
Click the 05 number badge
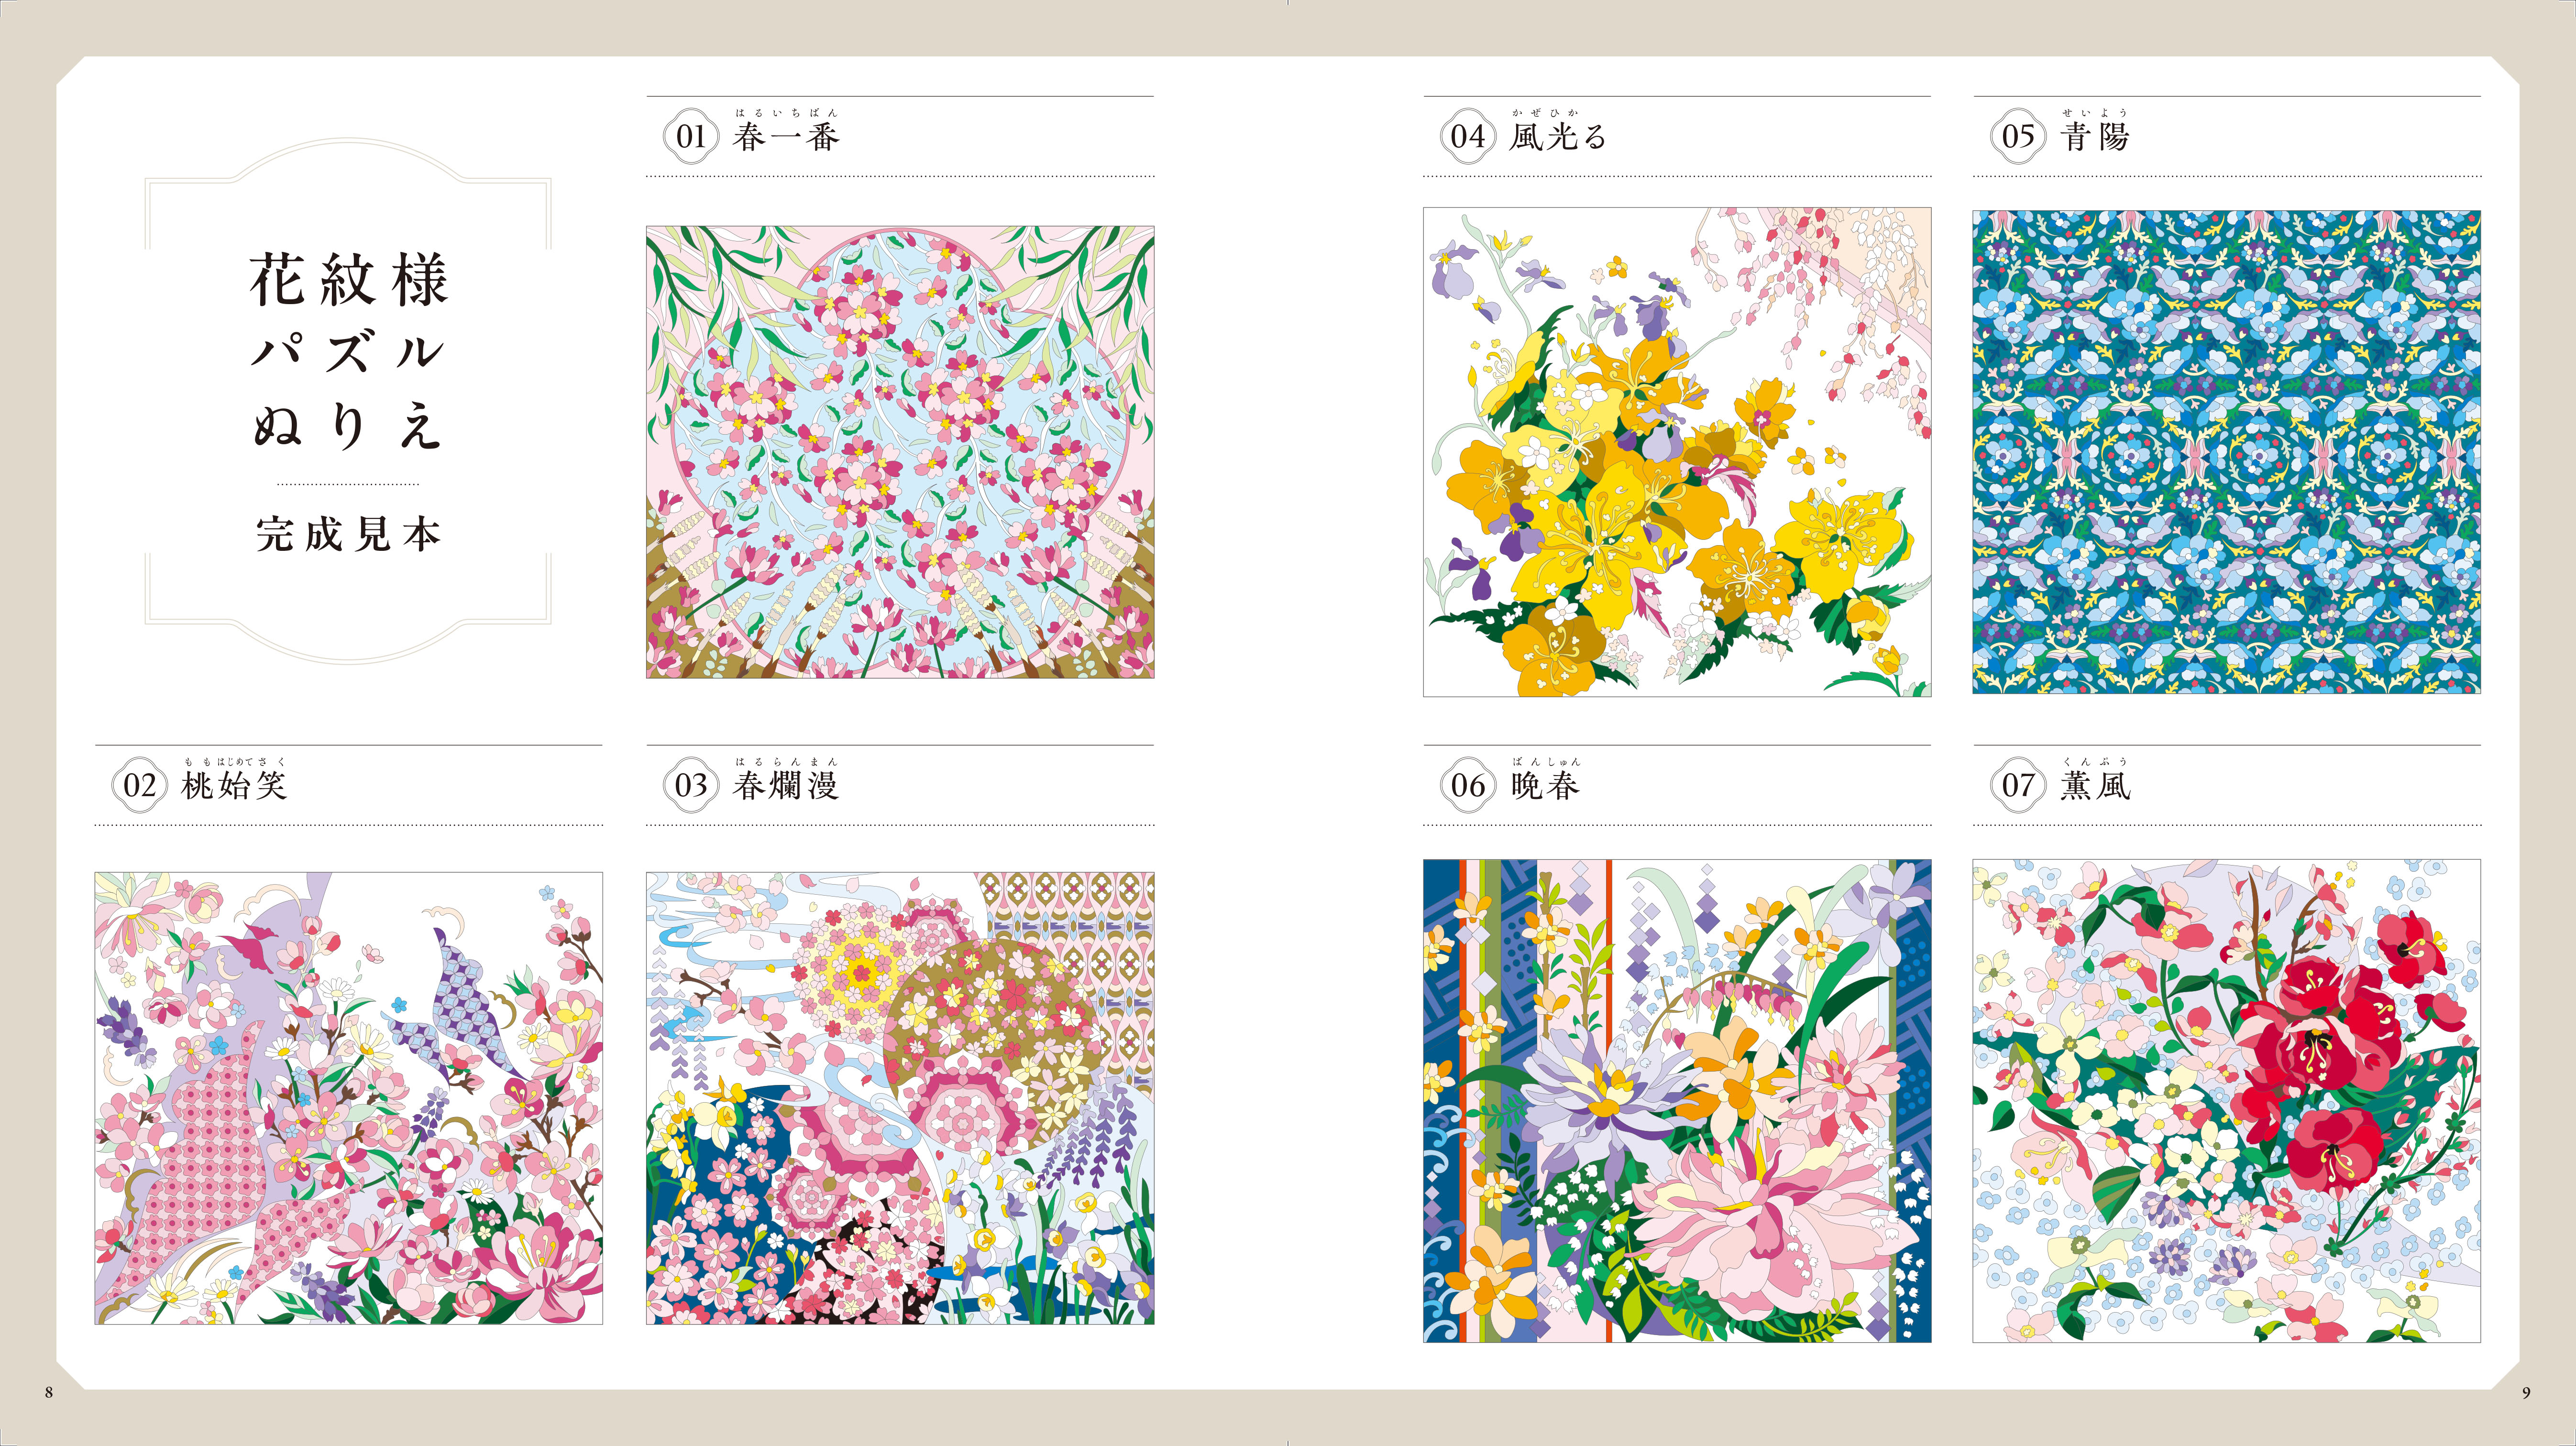(2018, 136)
